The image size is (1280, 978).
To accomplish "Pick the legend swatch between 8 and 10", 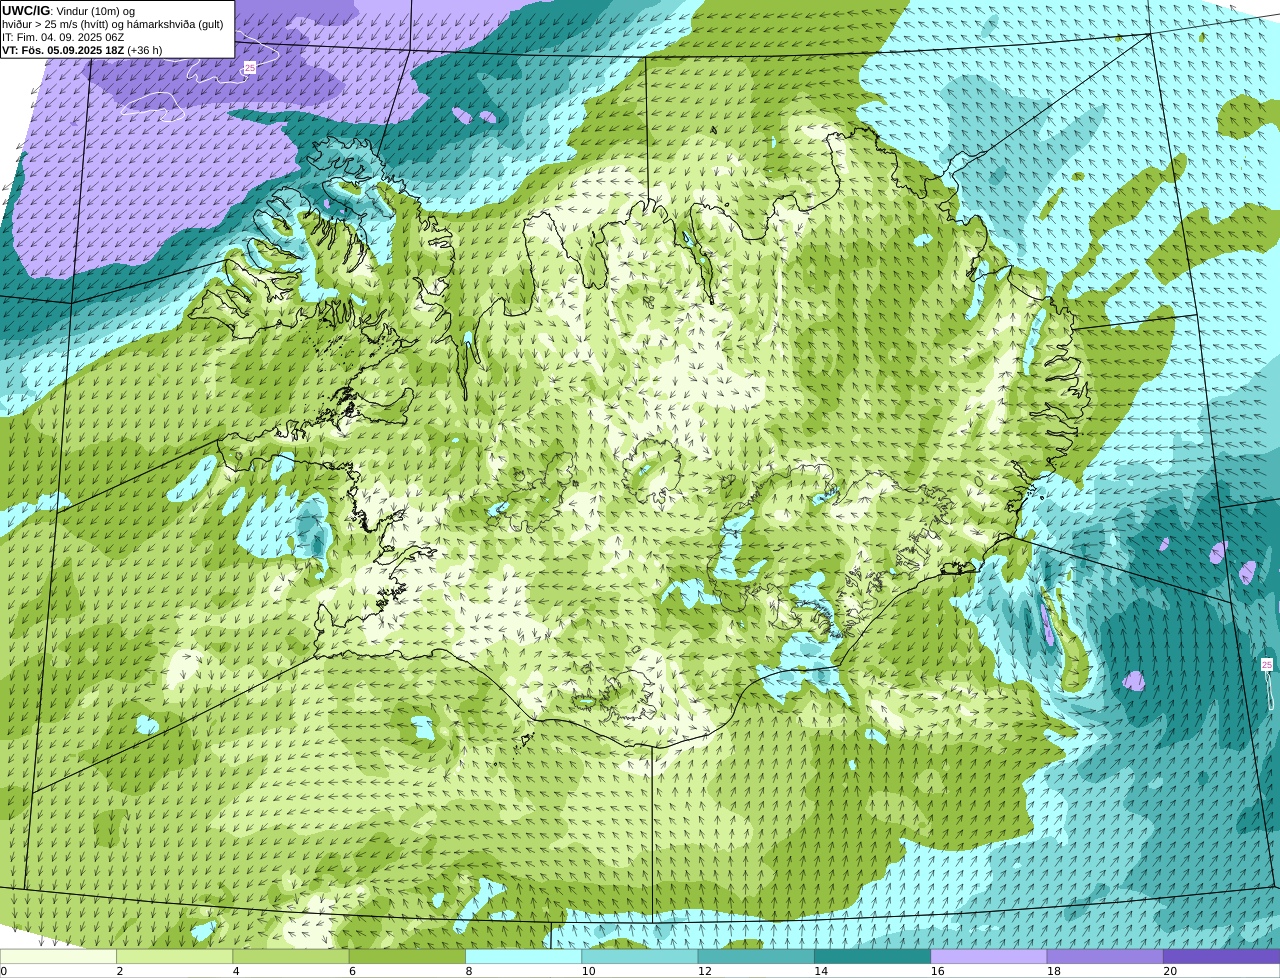I will click(523, 956).
